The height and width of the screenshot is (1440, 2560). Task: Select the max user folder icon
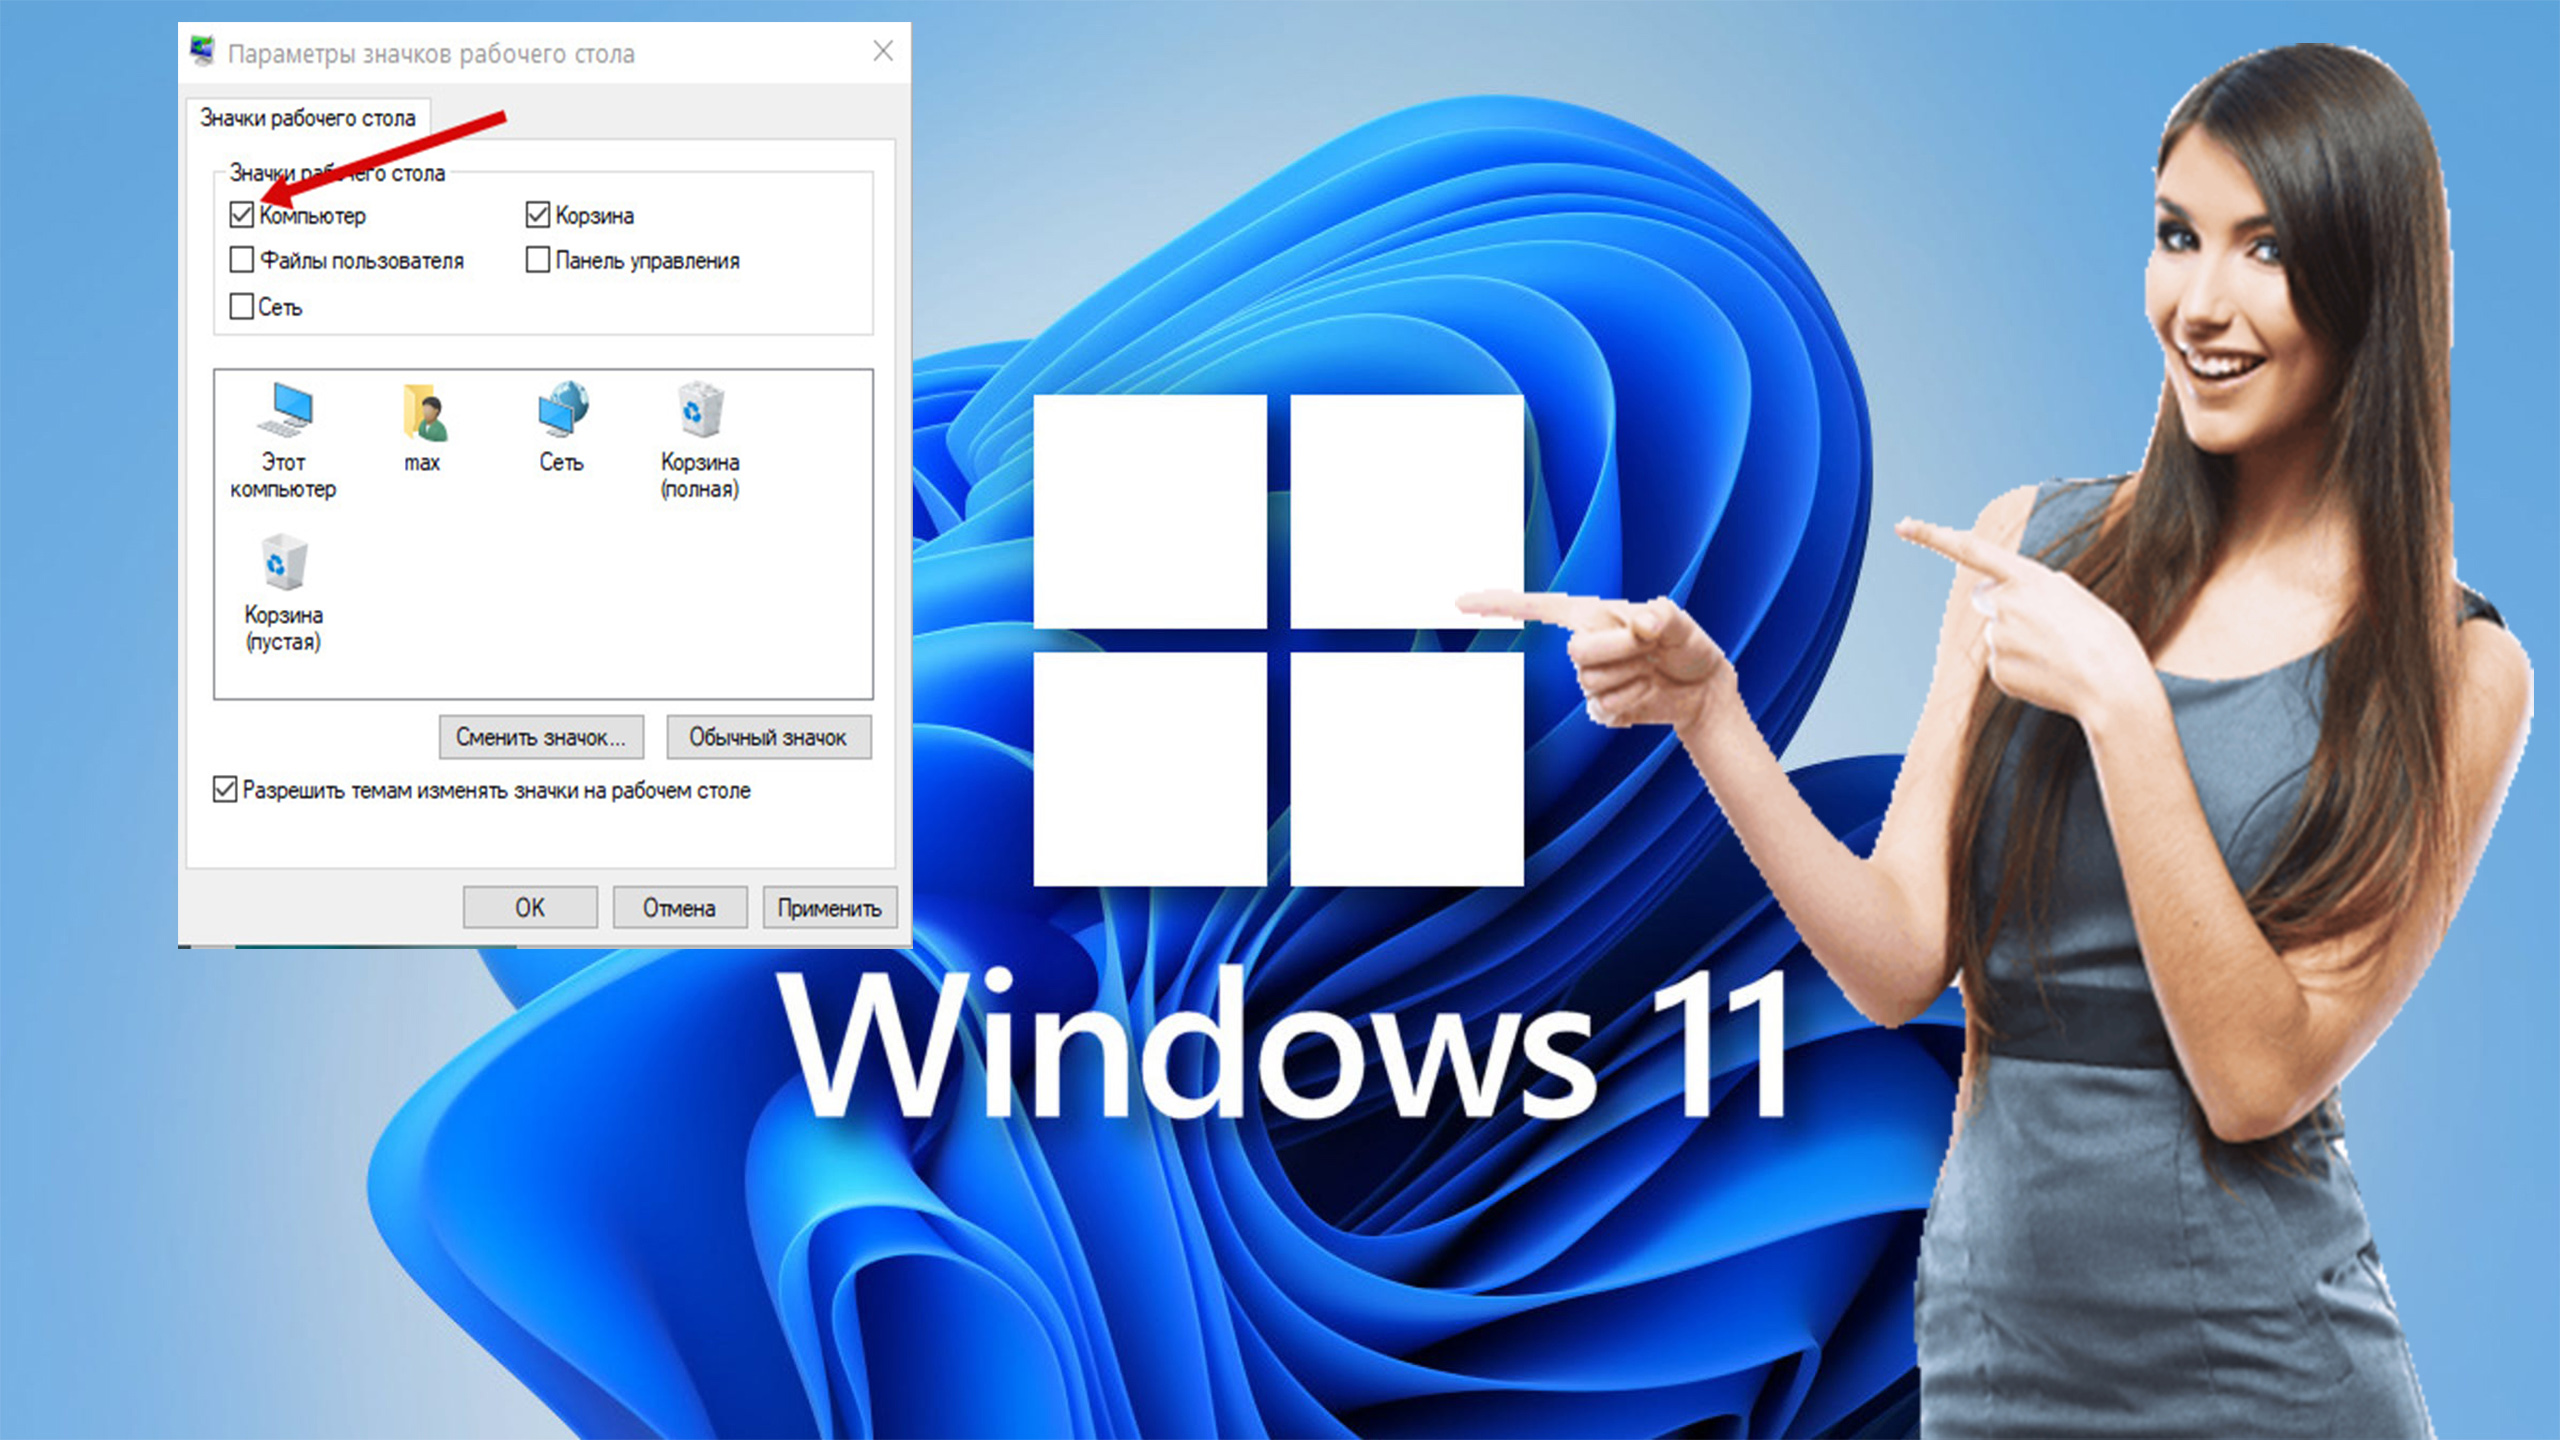click(423, 414)
